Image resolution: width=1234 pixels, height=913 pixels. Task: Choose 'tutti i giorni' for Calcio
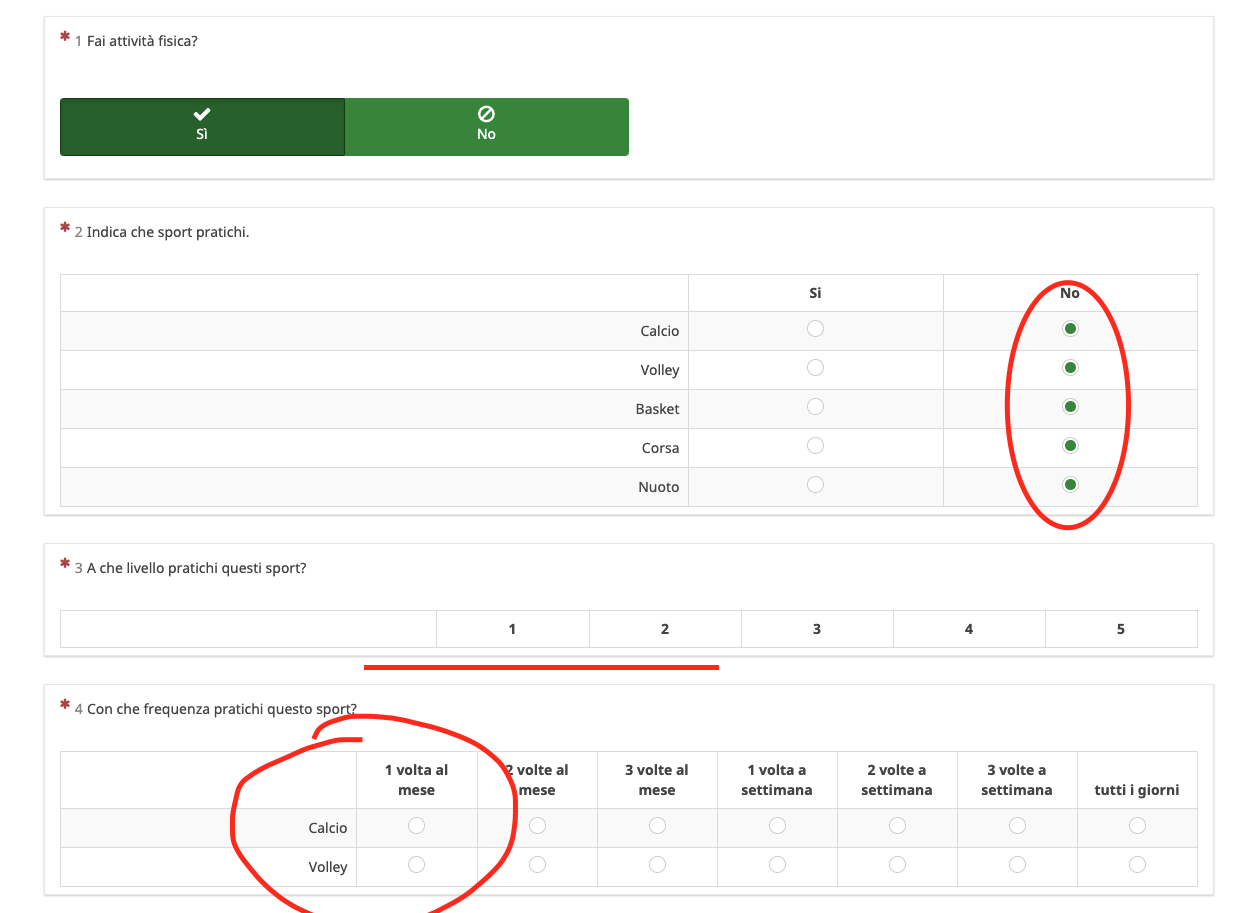coord(1137,826)
